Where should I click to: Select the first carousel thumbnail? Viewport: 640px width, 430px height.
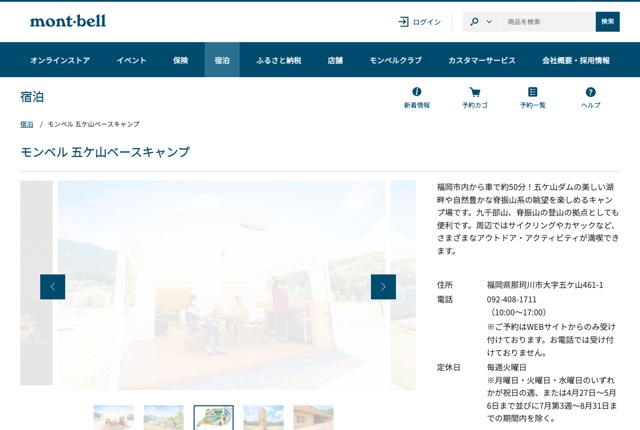click(x=113, y=417)
